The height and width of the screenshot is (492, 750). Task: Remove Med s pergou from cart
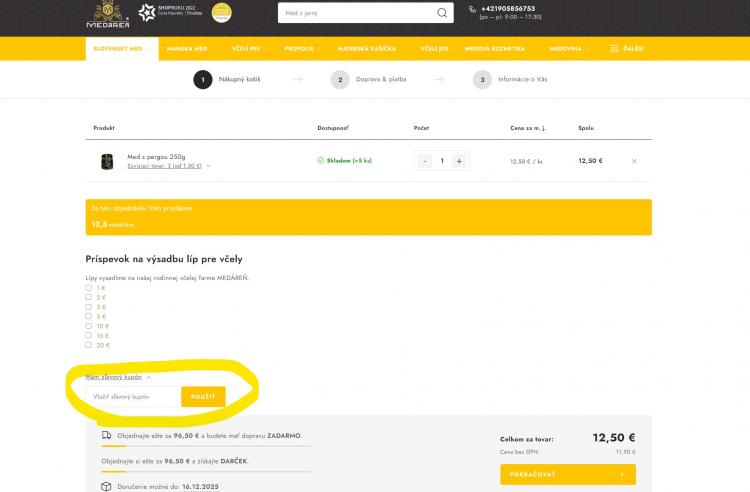coord(634,161)
